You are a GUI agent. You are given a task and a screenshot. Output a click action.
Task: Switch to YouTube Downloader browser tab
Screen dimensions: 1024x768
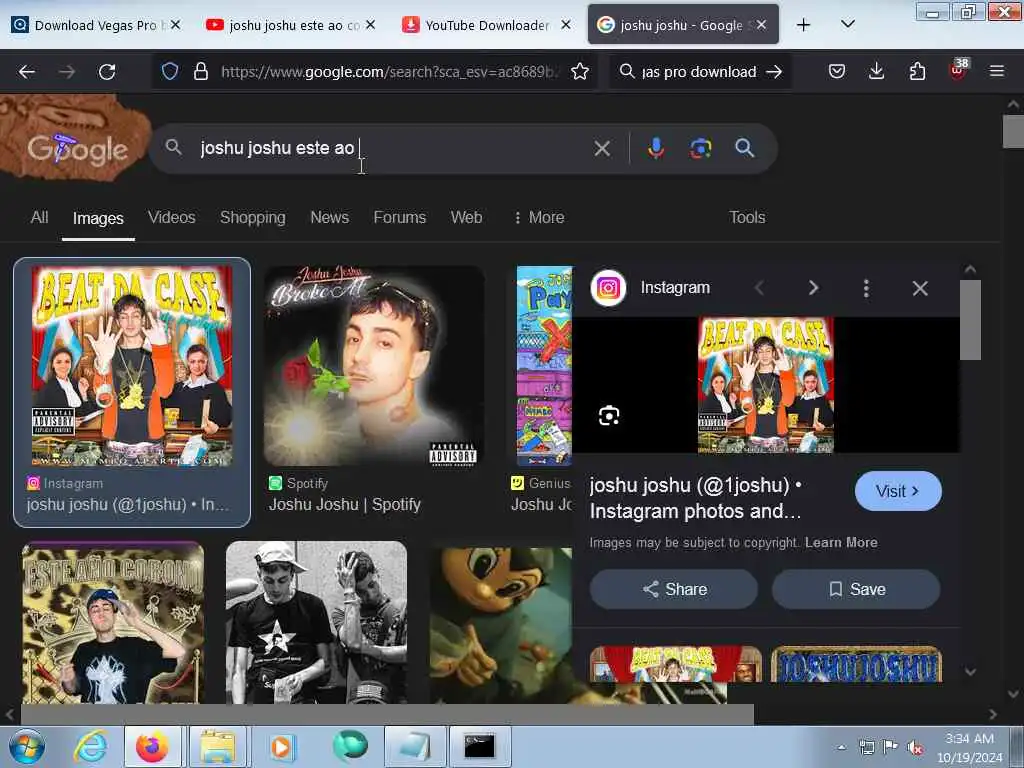tap(477, 25)
